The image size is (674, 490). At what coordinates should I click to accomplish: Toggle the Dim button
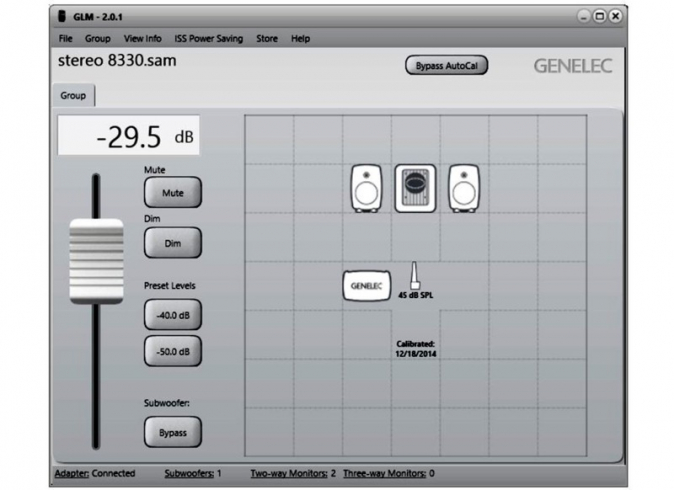[173, 242]
